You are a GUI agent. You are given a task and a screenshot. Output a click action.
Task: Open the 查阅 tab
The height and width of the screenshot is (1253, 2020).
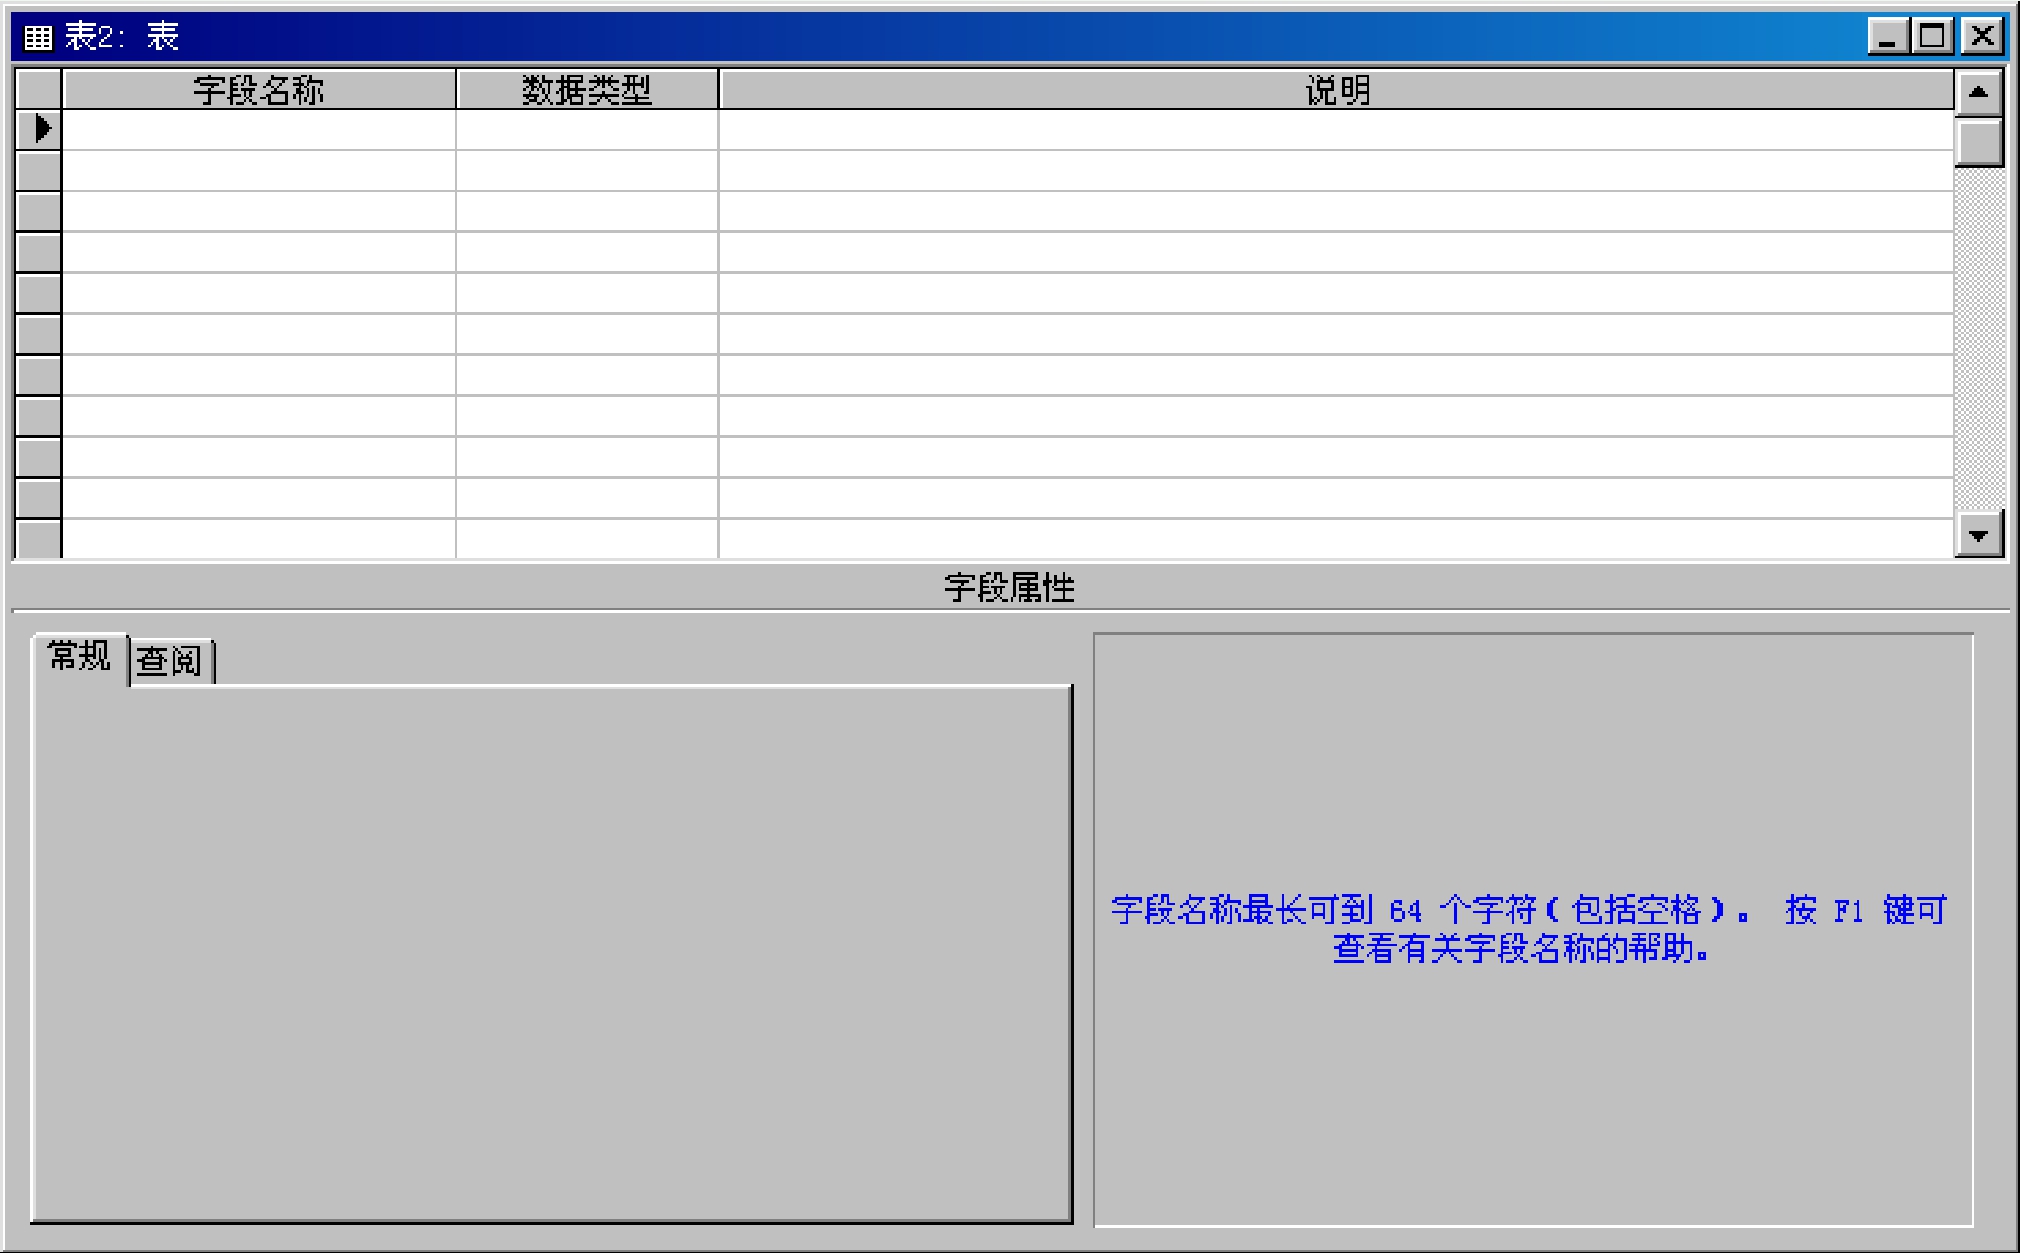pos(170,661)
